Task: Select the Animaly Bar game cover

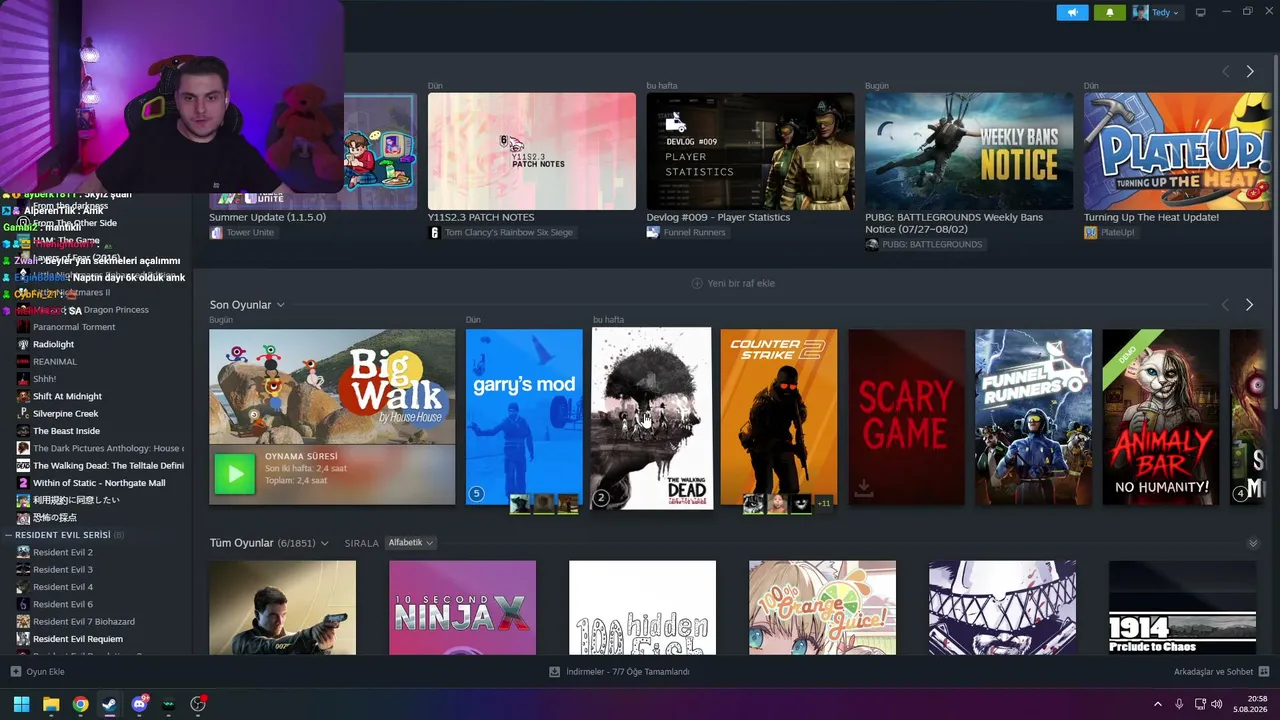Action: [x=1160, y=417]
